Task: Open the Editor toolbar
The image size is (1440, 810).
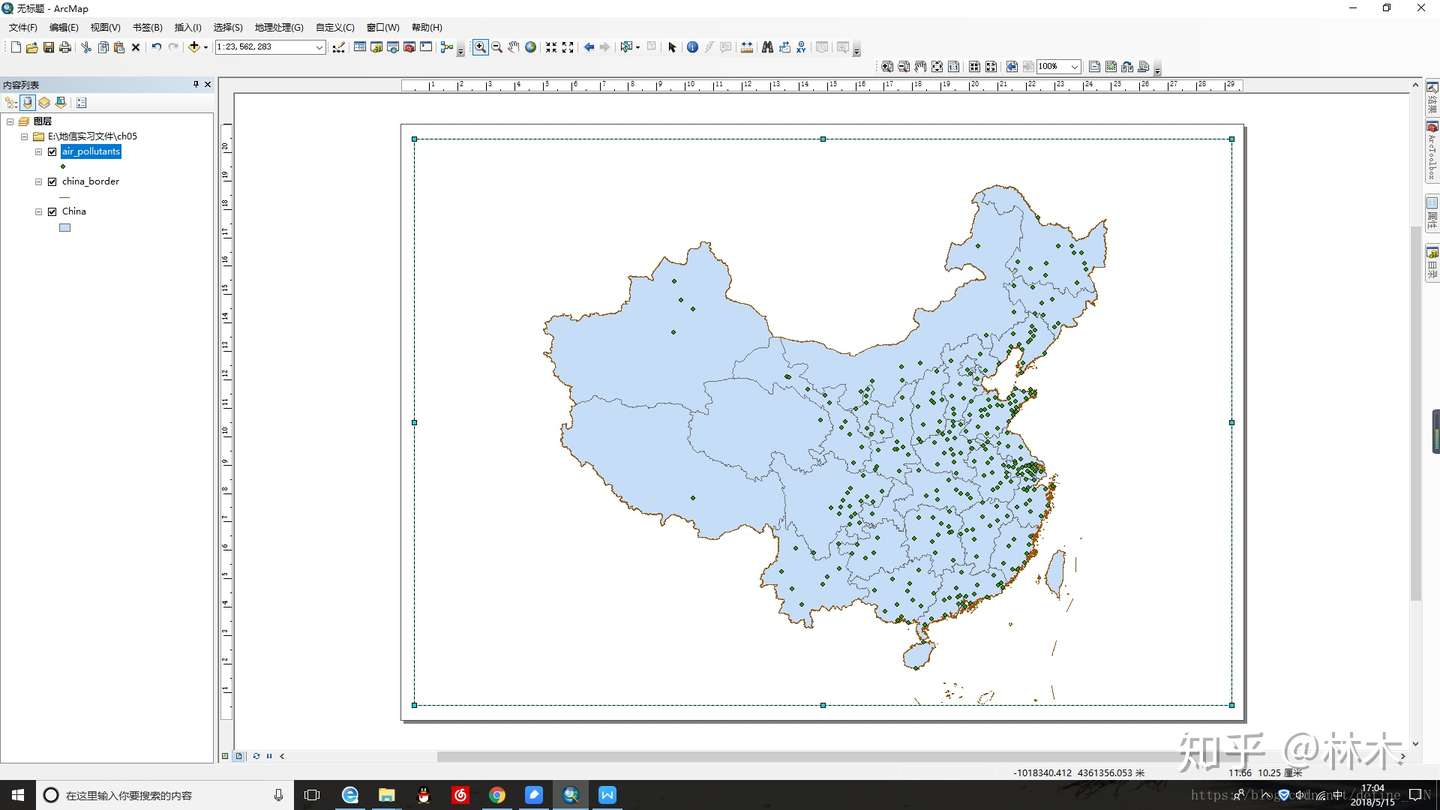Action: [339, 47]
